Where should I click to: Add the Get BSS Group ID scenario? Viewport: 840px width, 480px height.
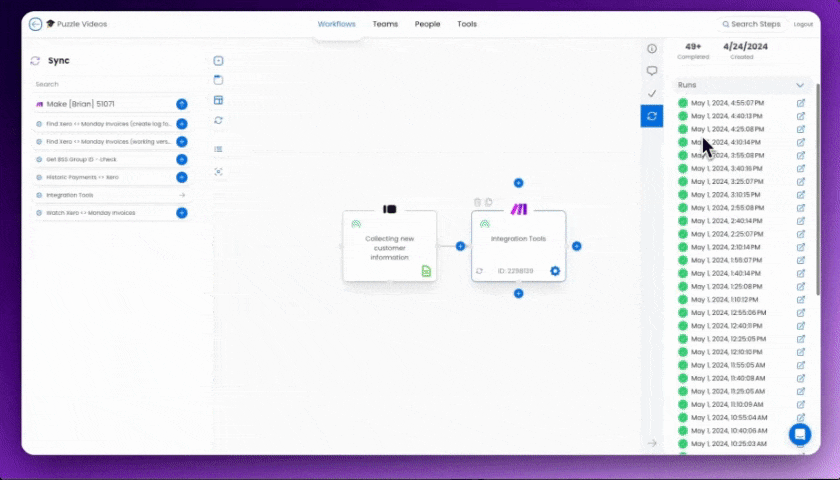pos(182,160)
